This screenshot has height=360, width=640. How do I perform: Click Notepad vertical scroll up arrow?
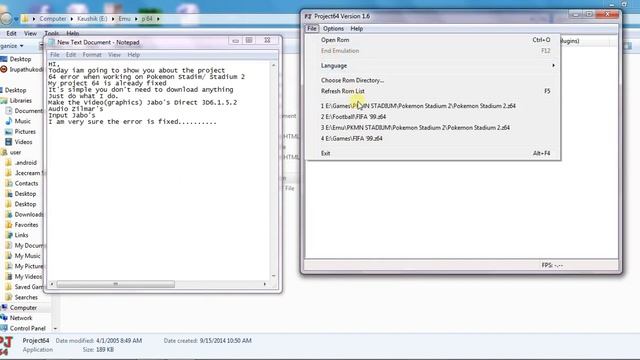tap(273, 65)
